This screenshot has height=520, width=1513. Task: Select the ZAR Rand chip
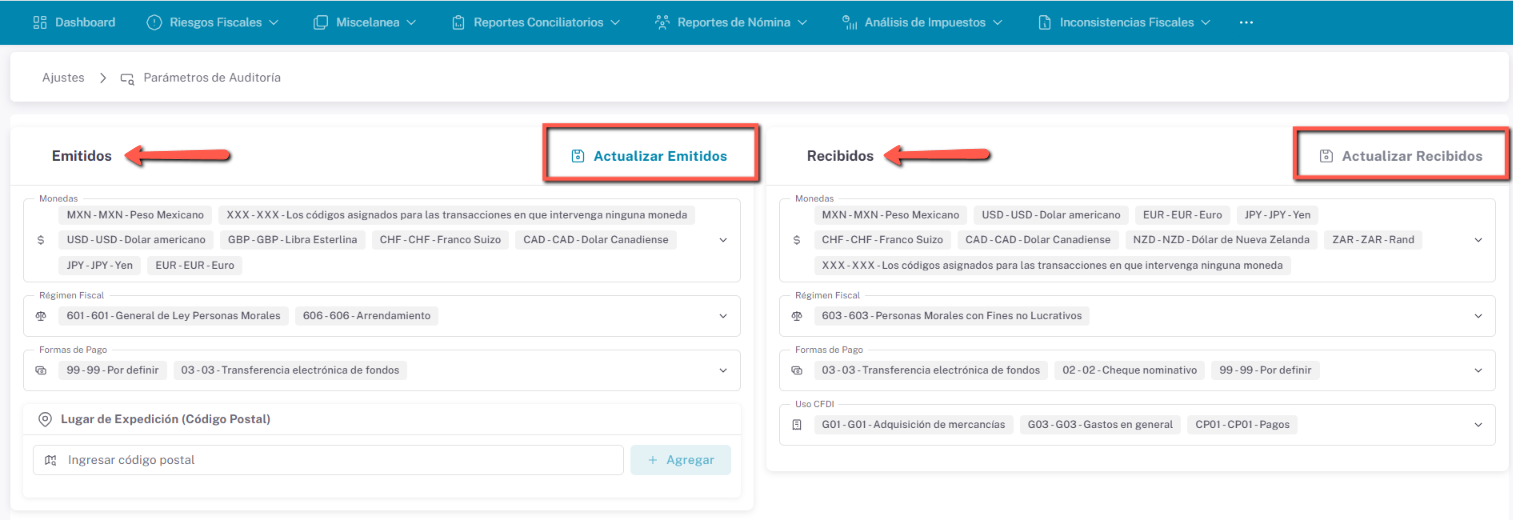[1372, 240]
